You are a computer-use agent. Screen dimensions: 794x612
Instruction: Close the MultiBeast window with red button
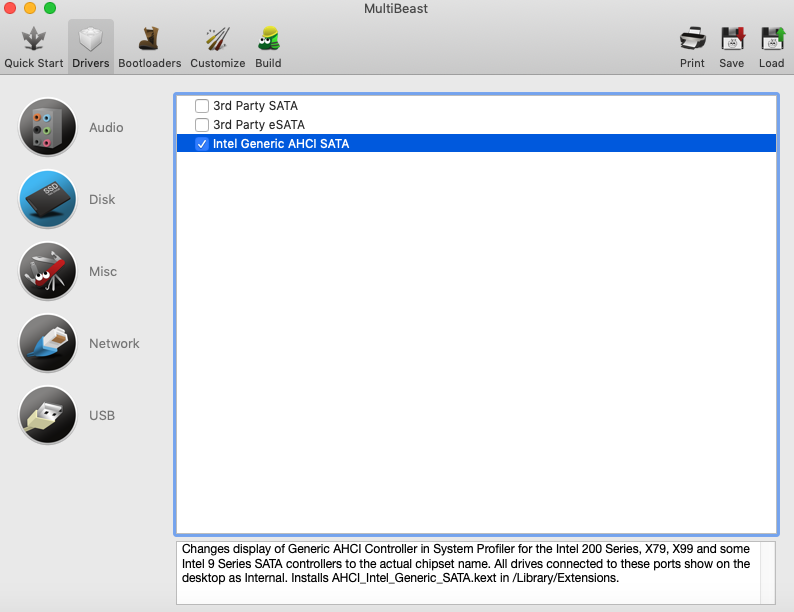(x=10, y=8)
